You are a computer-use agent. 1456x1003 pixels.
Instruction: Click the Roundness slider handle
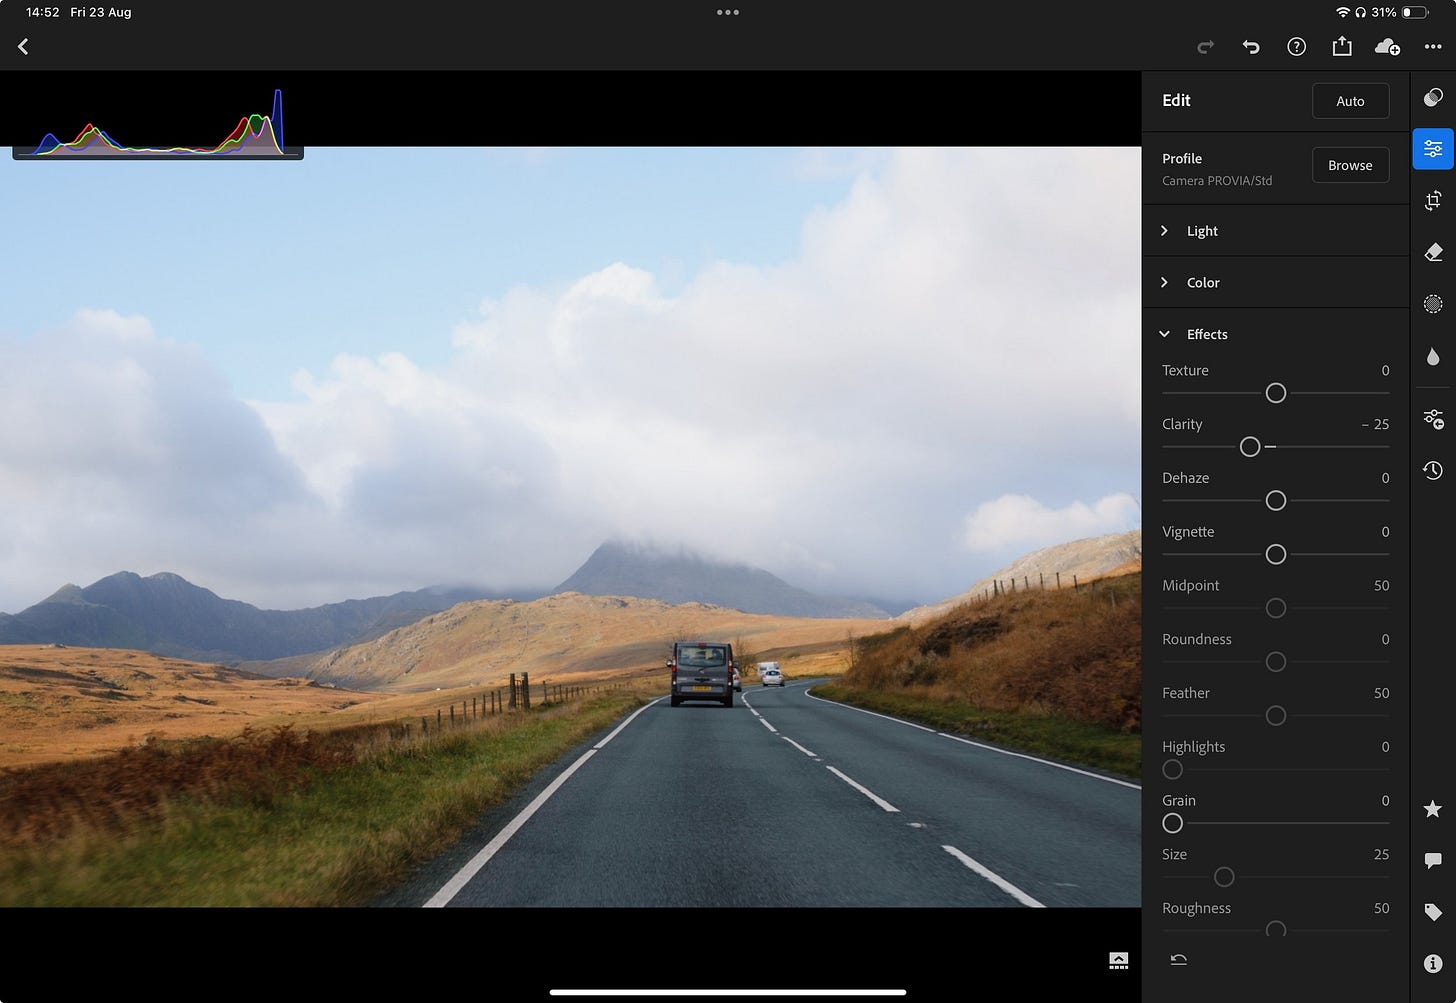tap(1276, 662)
